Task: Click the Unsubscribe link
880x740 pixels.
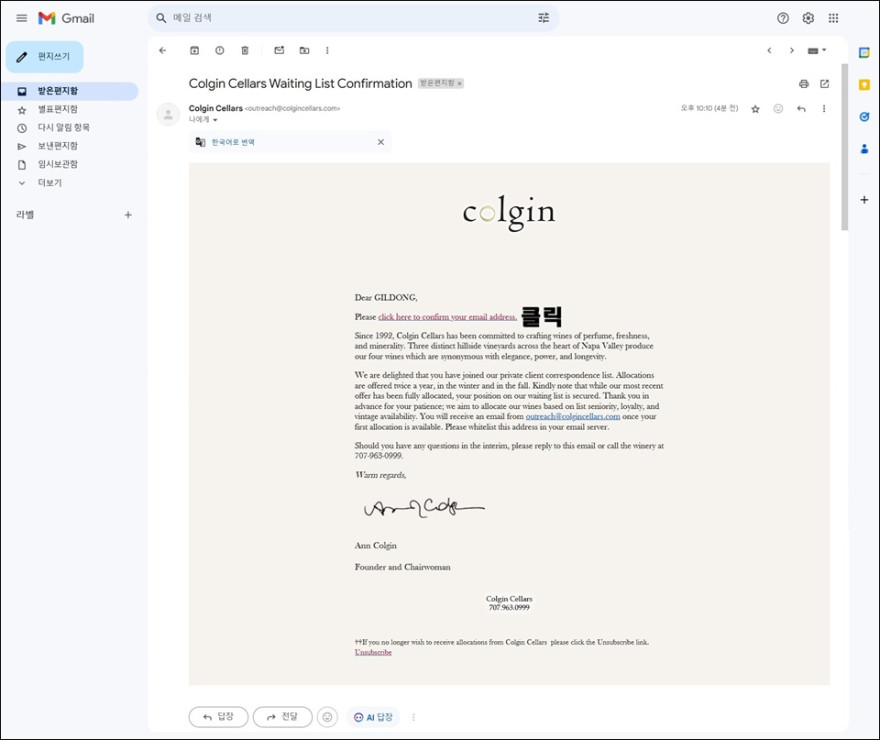Action: 373,652
